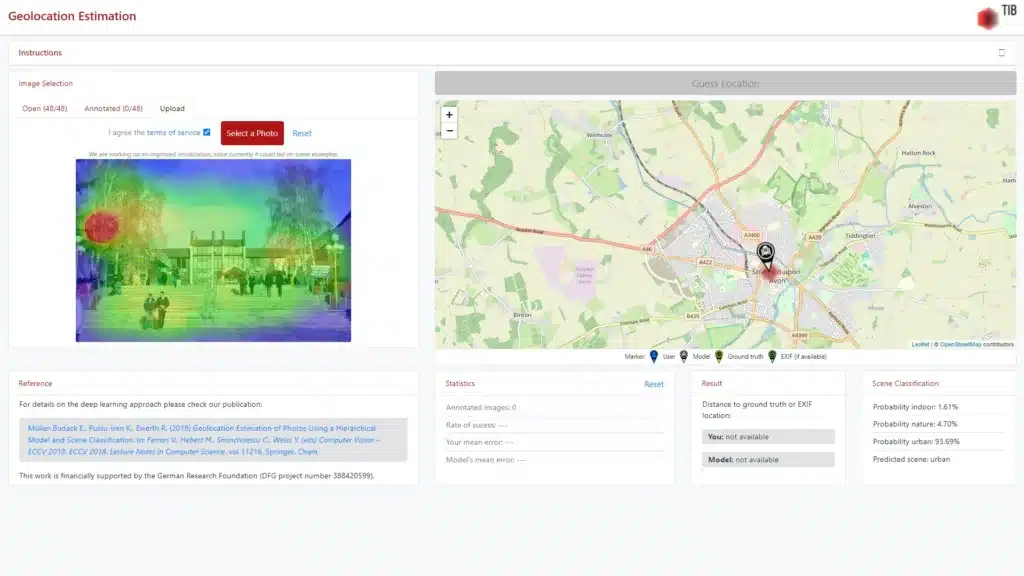
Task: Click 'You: not available' result field
Action: click(x=768, y=436)
